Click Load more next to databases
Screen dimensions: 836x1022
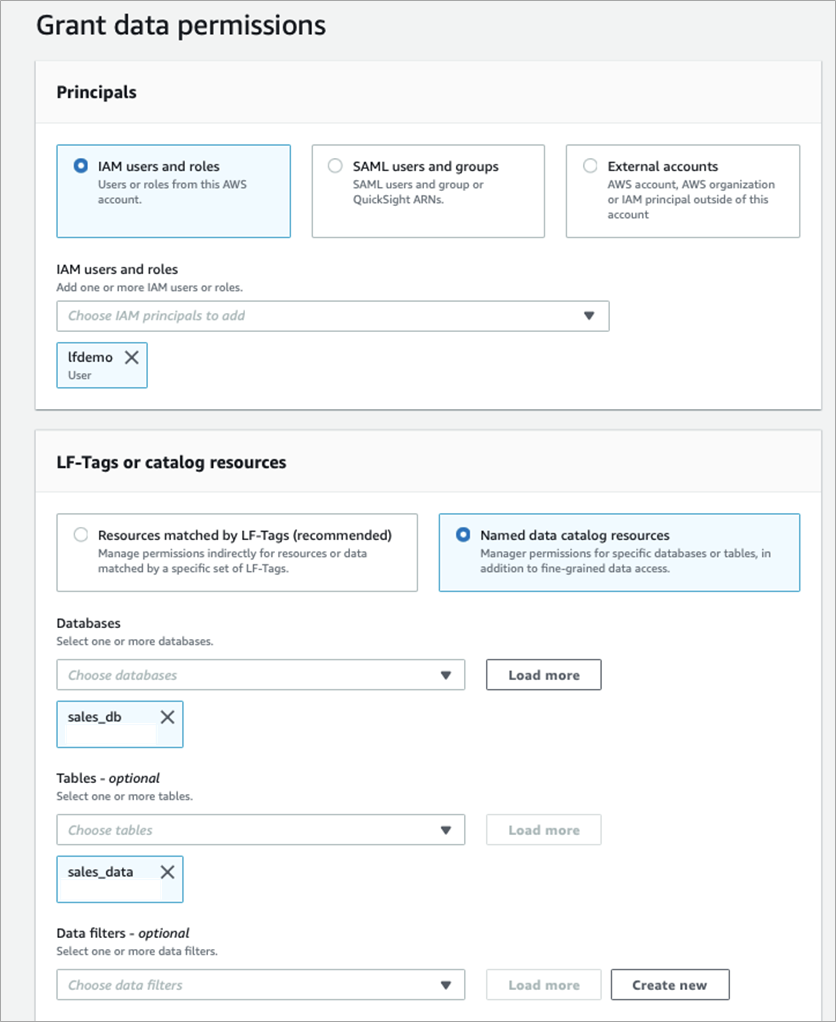[x=543, y=675]
